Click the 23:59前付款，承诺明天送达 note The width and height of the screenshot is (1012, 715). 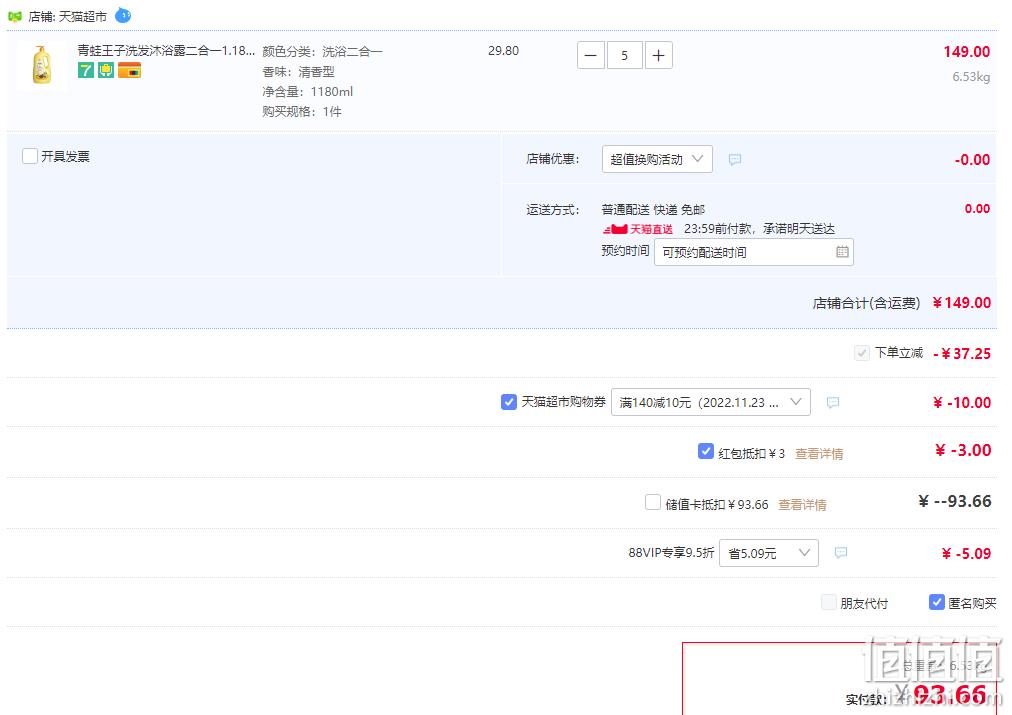(x=760, y=229)
